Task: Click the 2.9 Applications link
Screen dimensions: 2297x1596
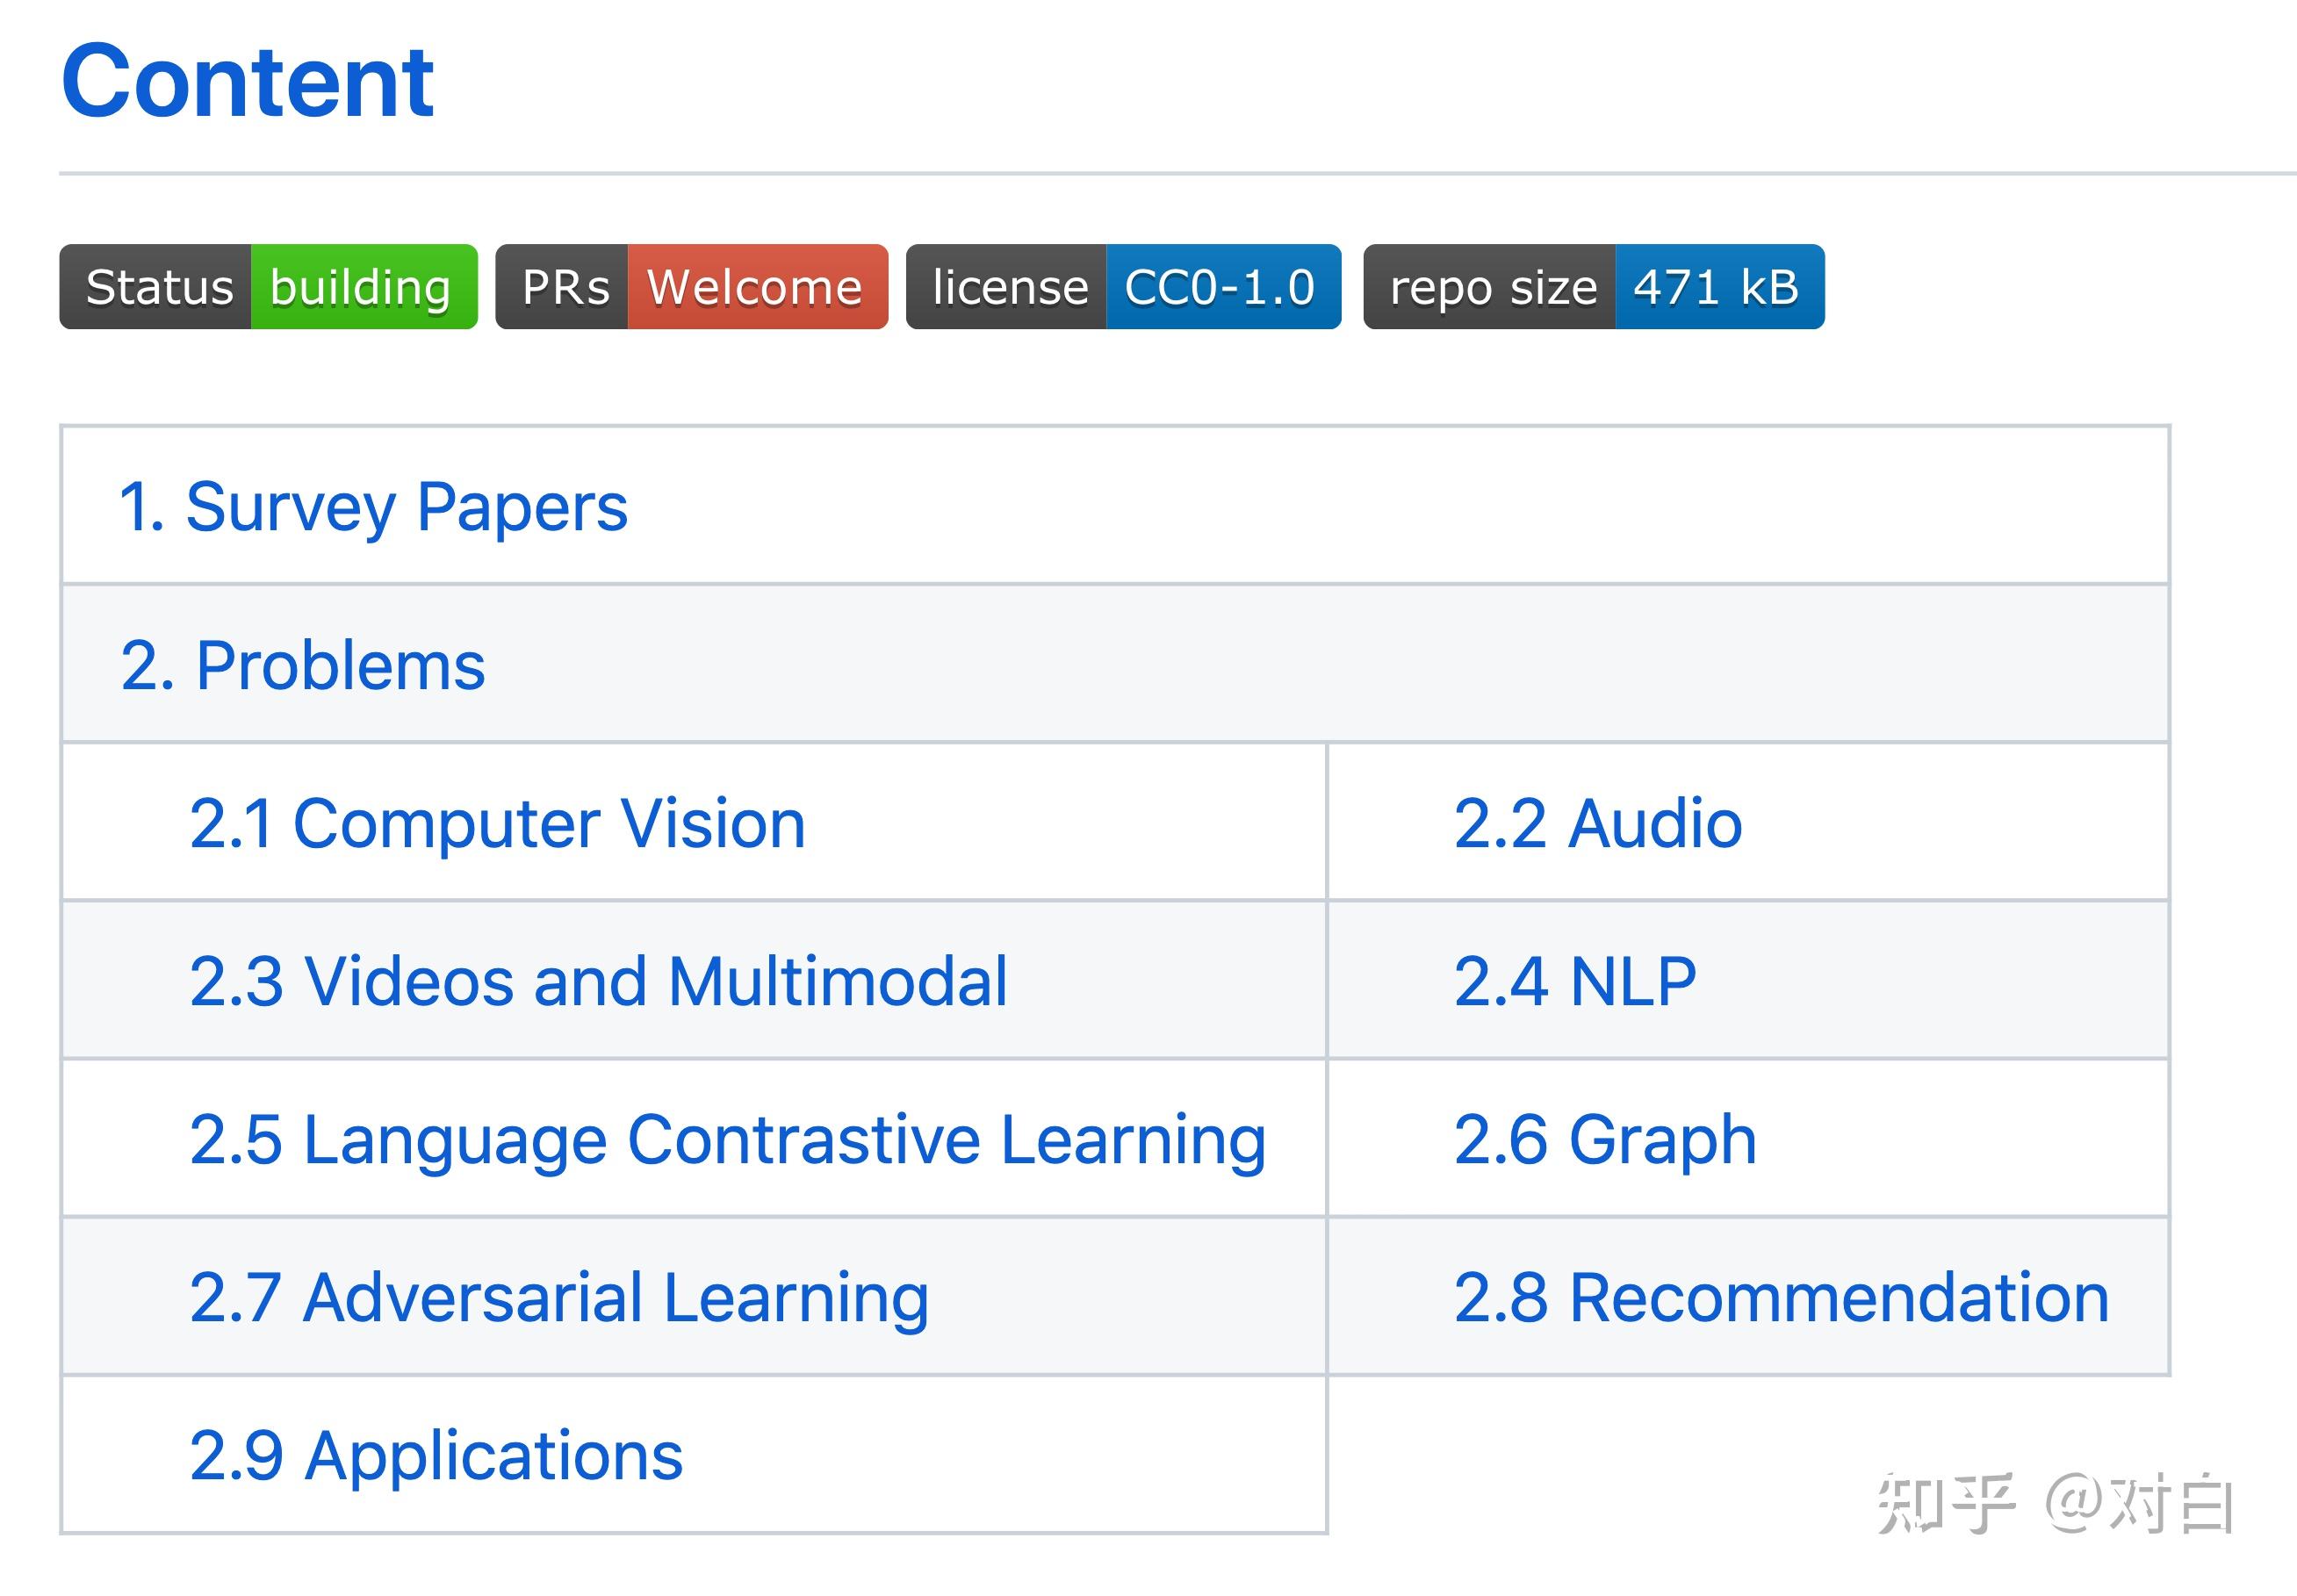Action: (x=436, y=1455)
